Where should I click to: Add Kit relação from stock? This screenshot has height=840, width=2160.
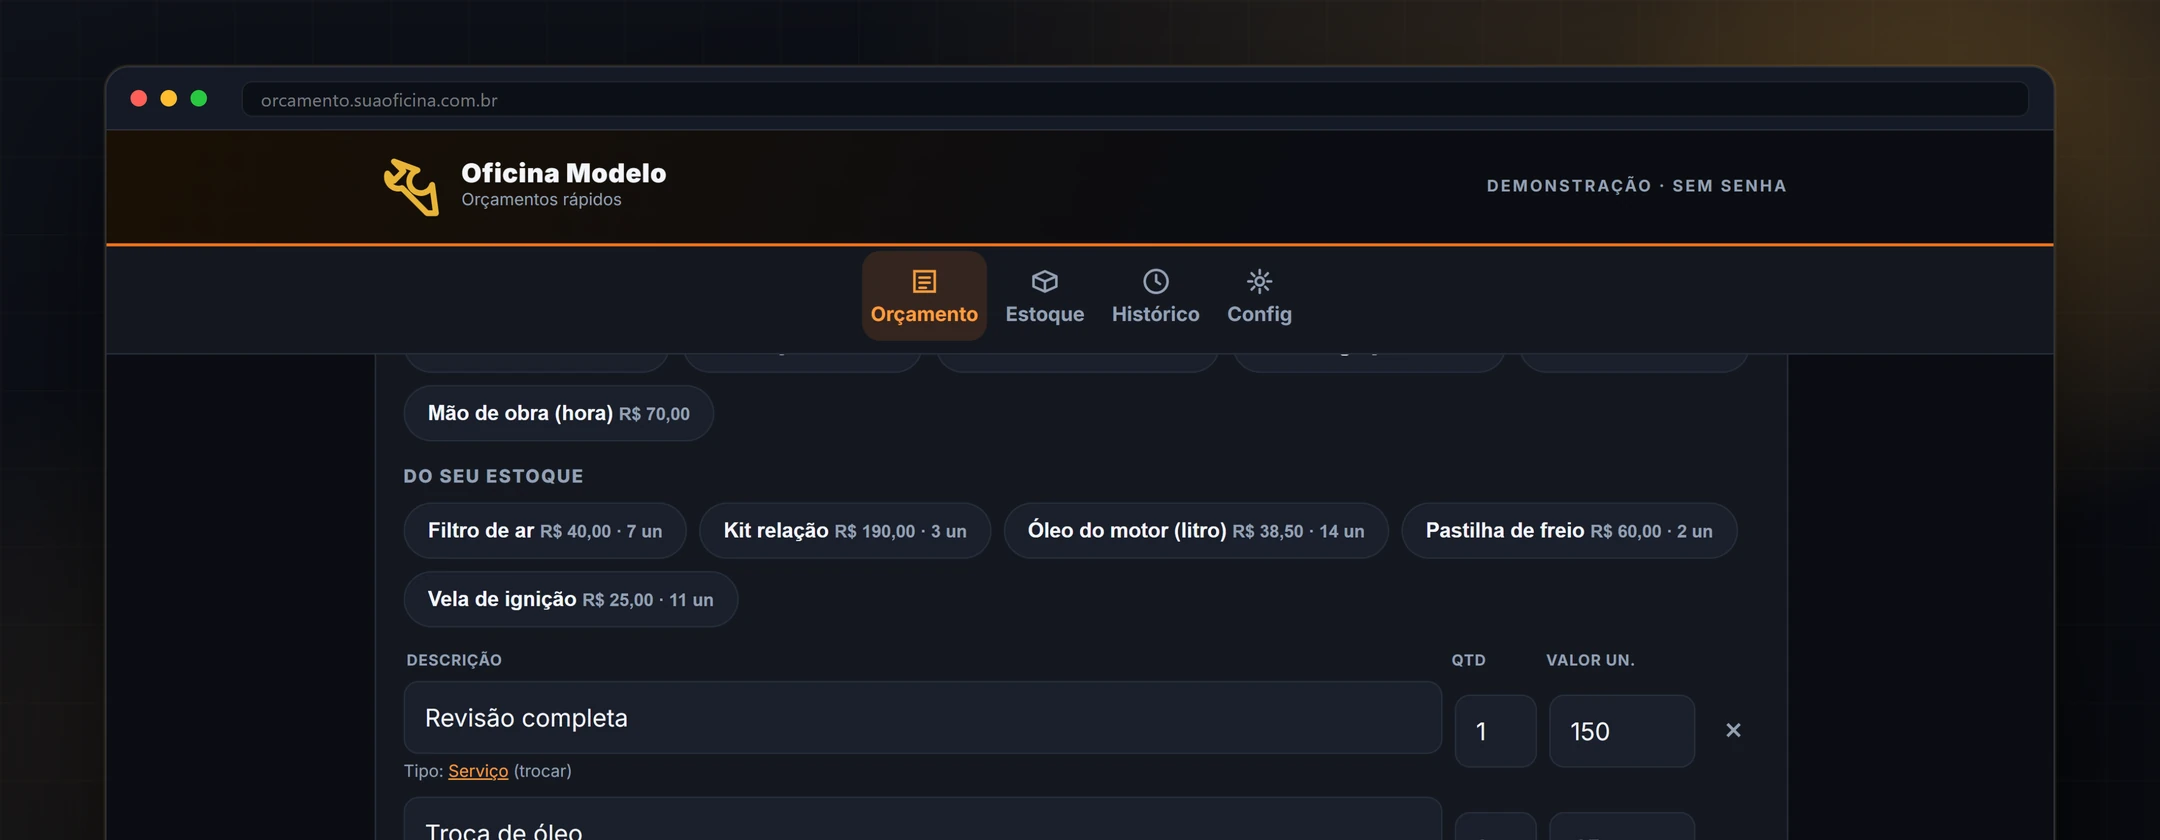pos(845,531)
